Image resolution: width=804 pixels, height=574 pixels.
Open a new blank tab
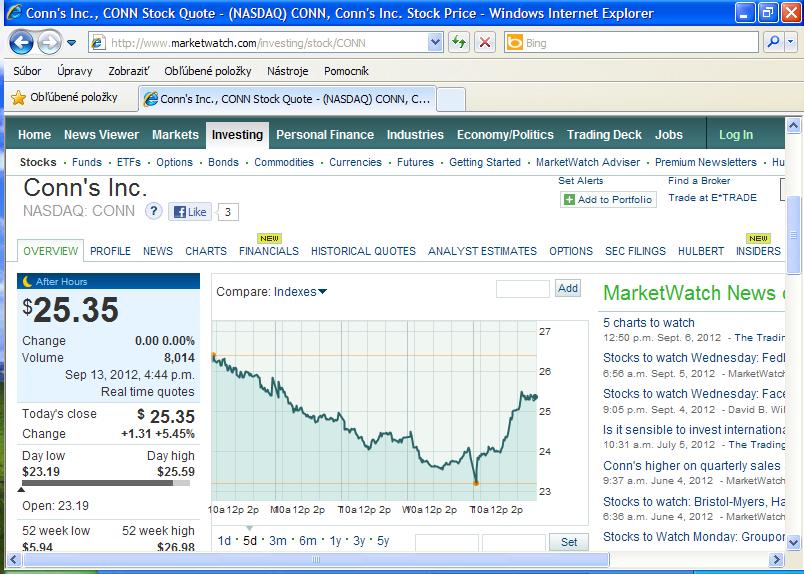point(451,100)
